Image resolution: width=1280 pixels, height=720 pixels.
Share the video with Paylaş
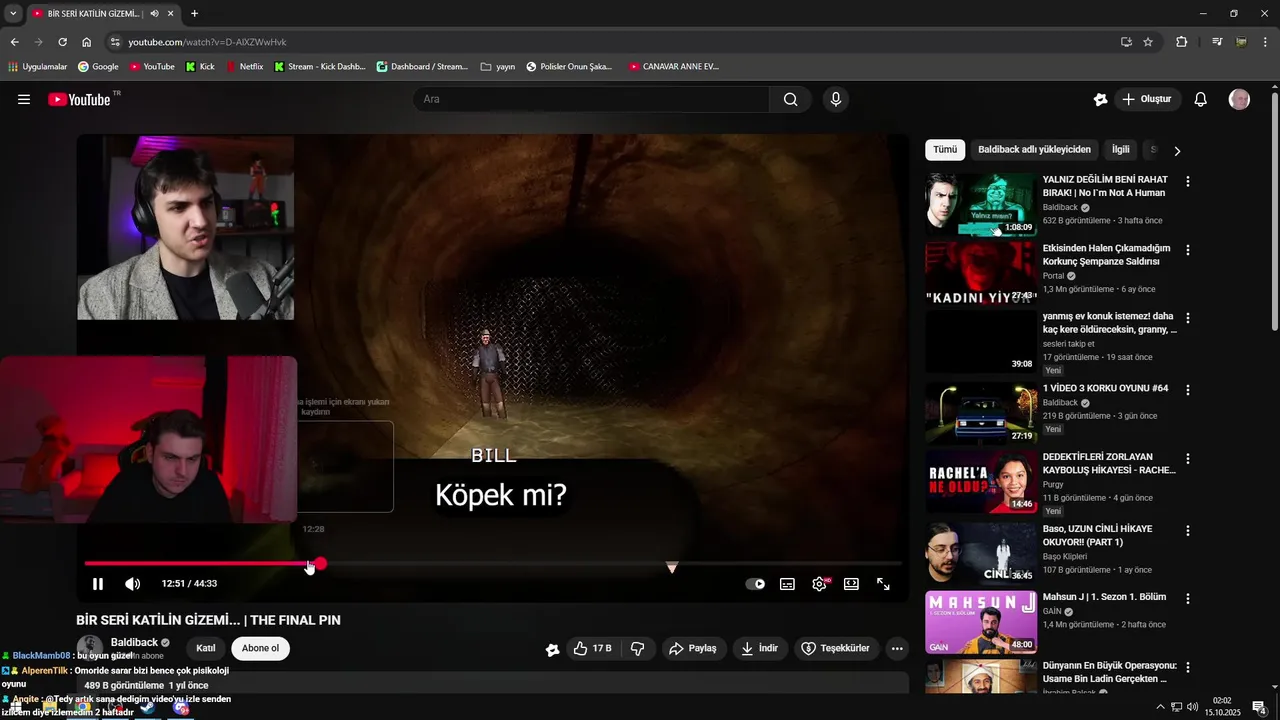tap(693, 648)
